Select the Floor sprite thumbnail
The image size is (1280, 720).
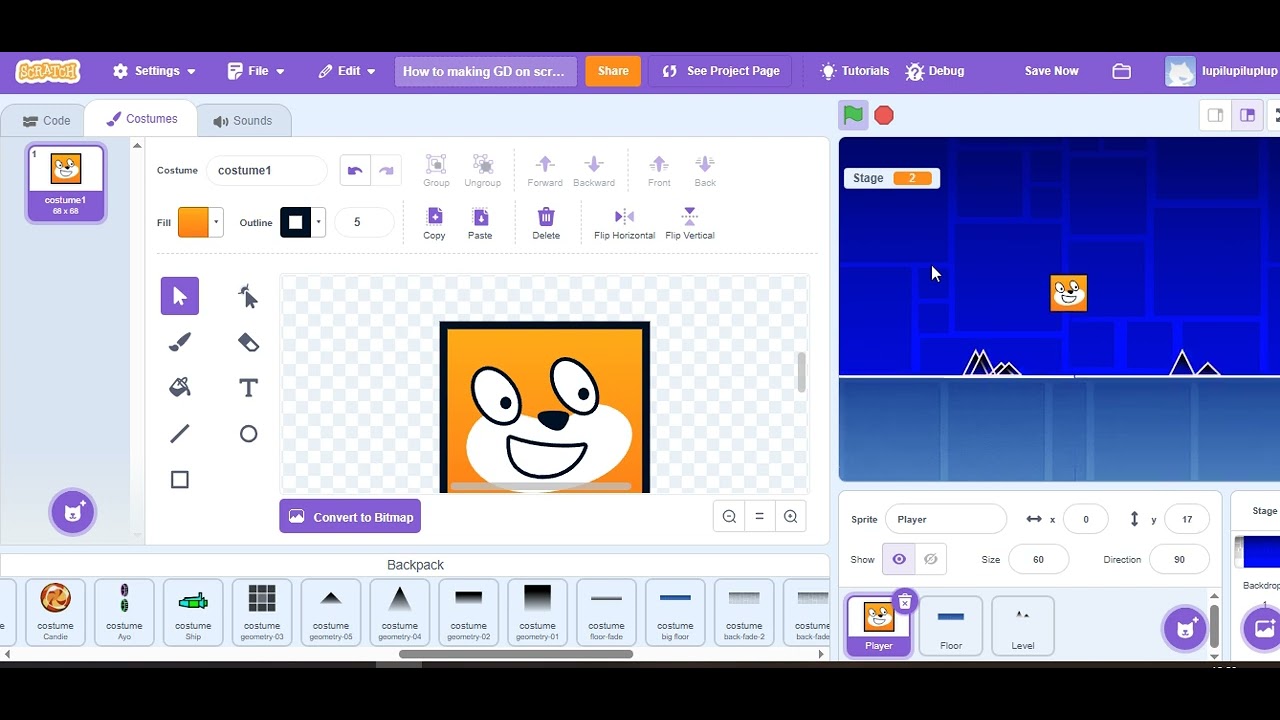(x=951, y=626)
